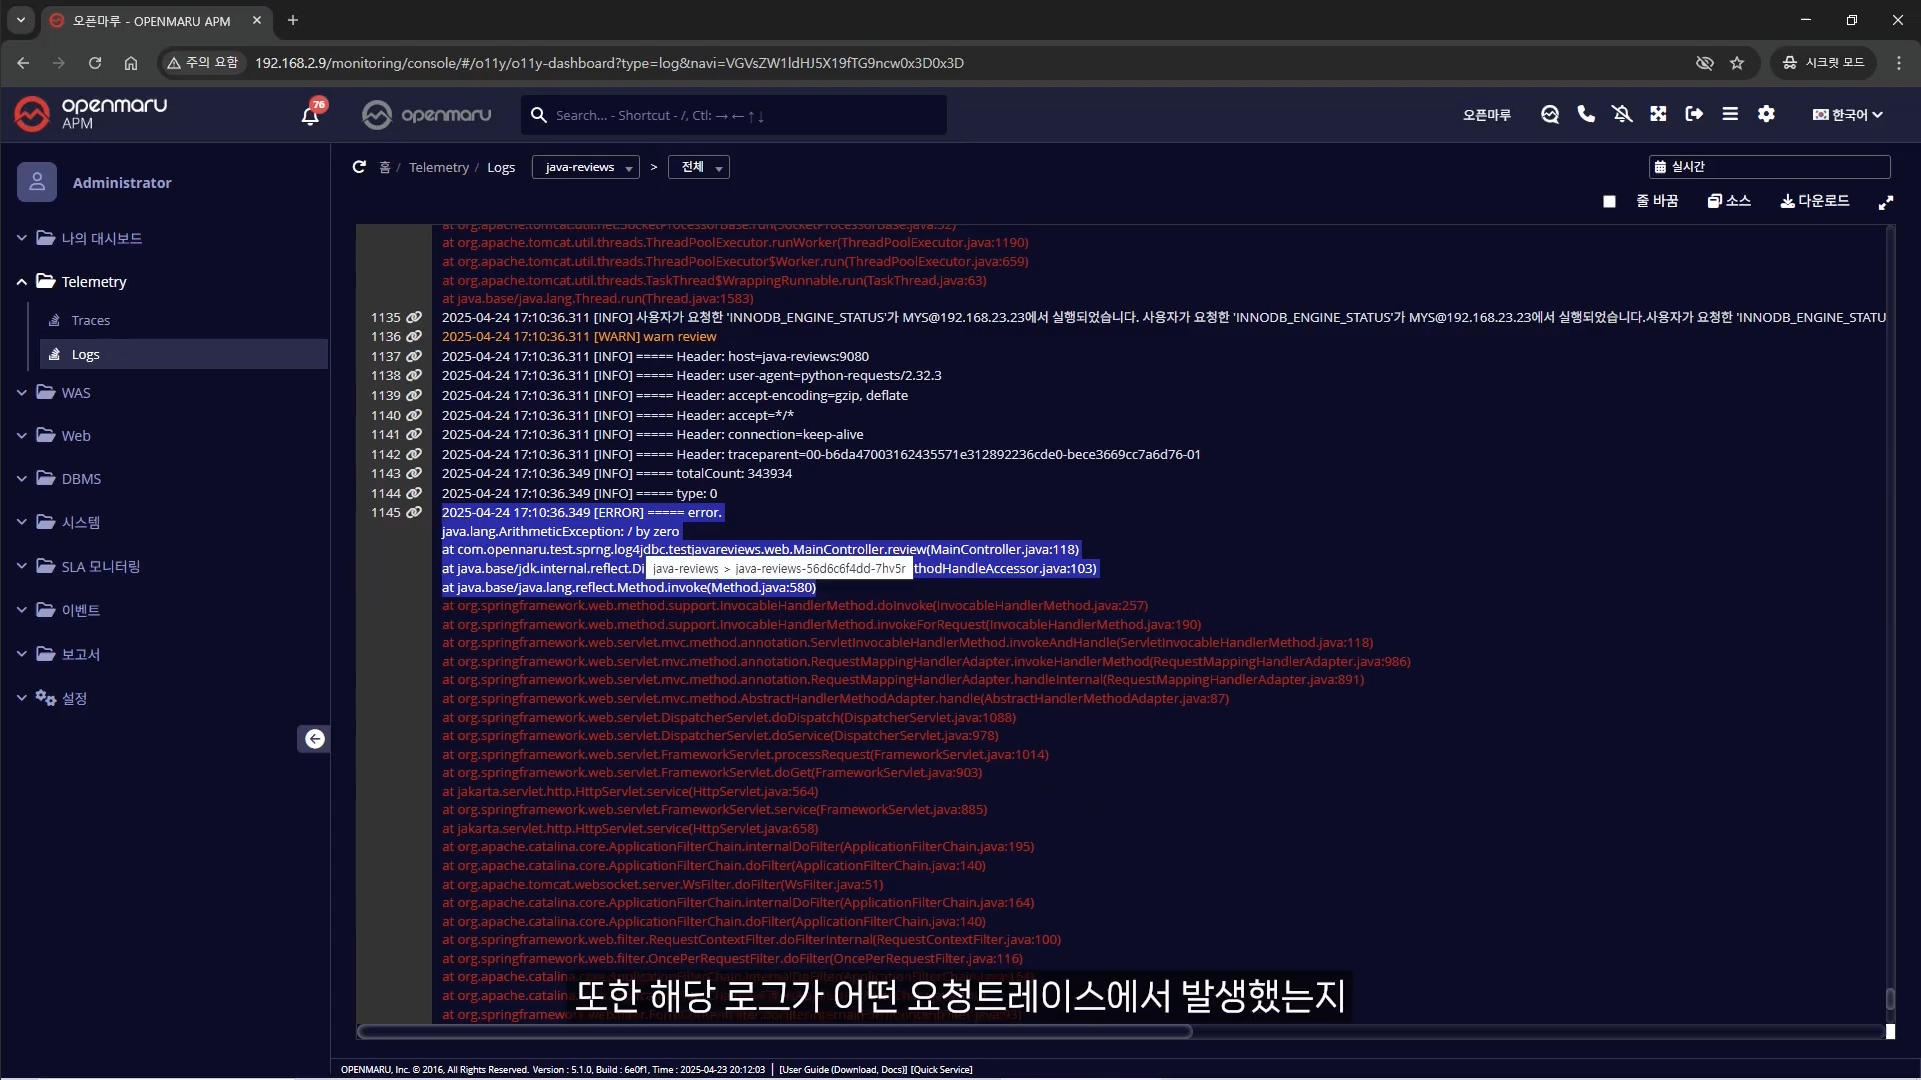Click the muted alarm bell icon
Viewport: 1921px width, 1080px height.
[1622, 114]
